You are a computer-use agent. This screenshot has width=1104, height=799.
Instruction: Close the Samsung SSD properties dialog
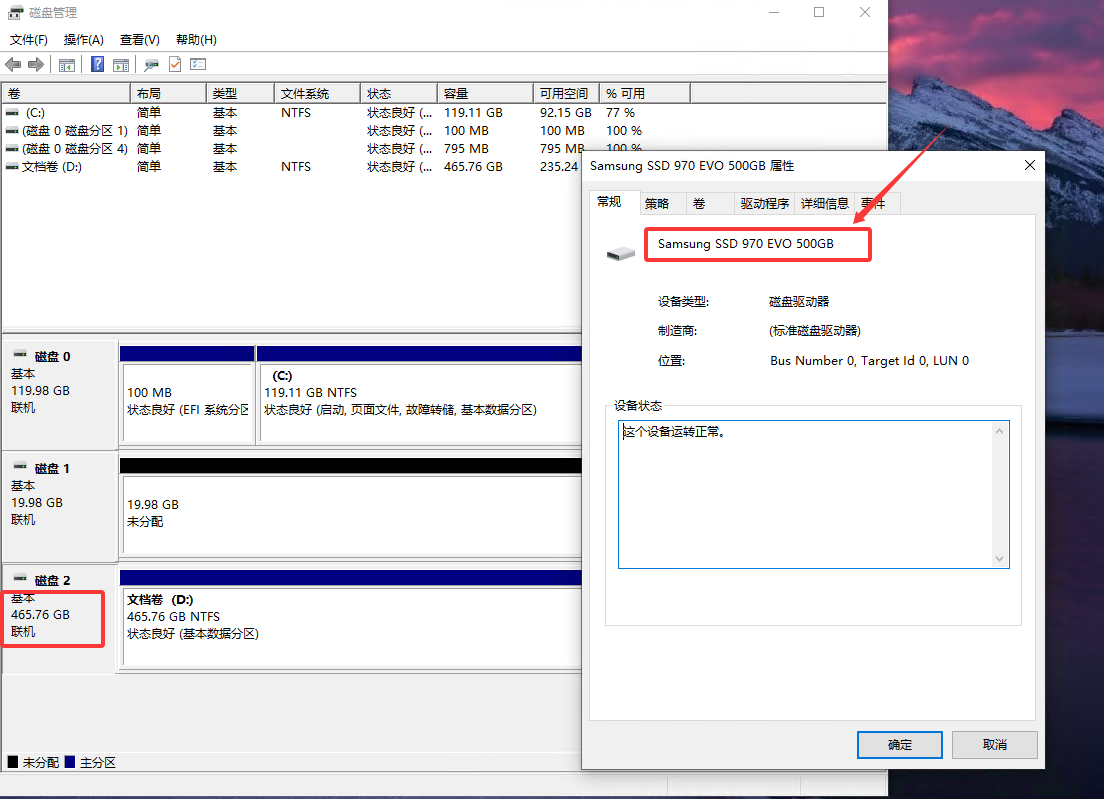pyautogui.click(x=1029, y=165)
